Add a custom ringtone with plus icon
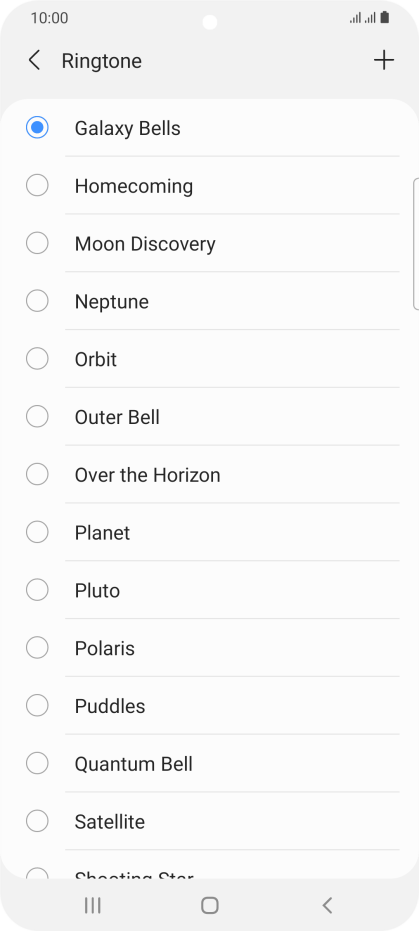 click(384, 60)
